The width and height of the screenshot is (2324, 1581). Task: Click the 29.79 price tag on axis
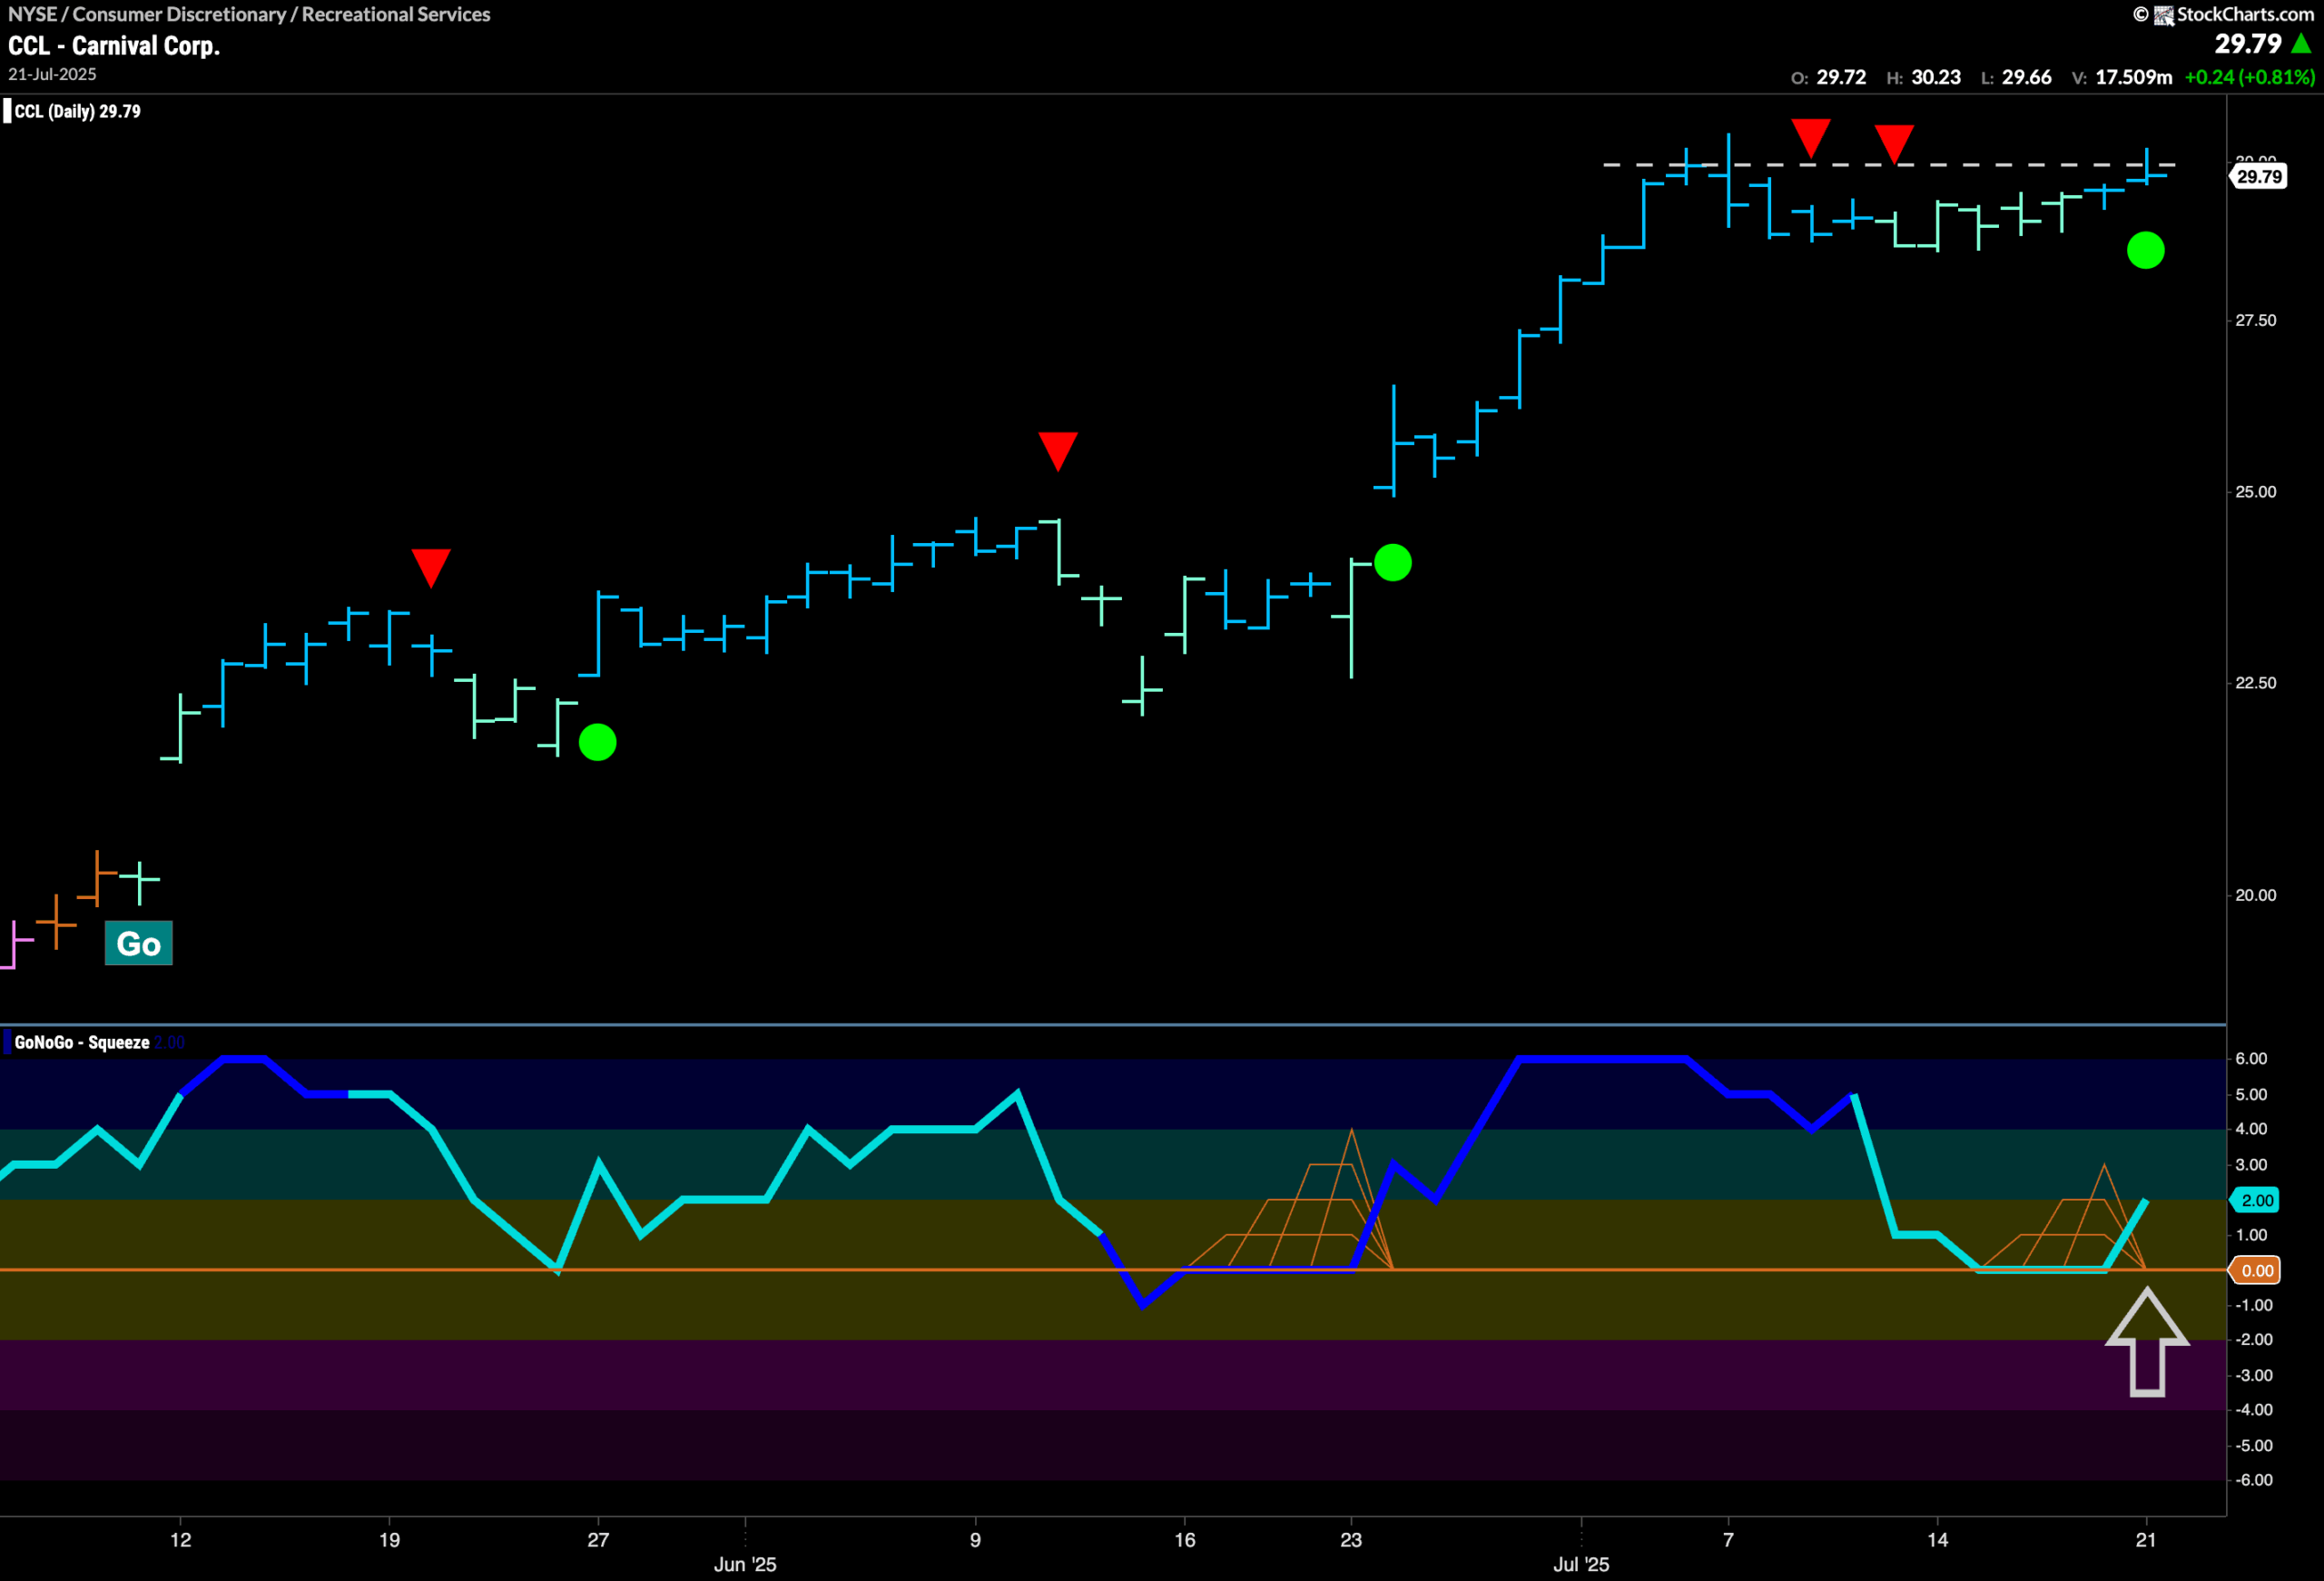[x=2258, y=177]
